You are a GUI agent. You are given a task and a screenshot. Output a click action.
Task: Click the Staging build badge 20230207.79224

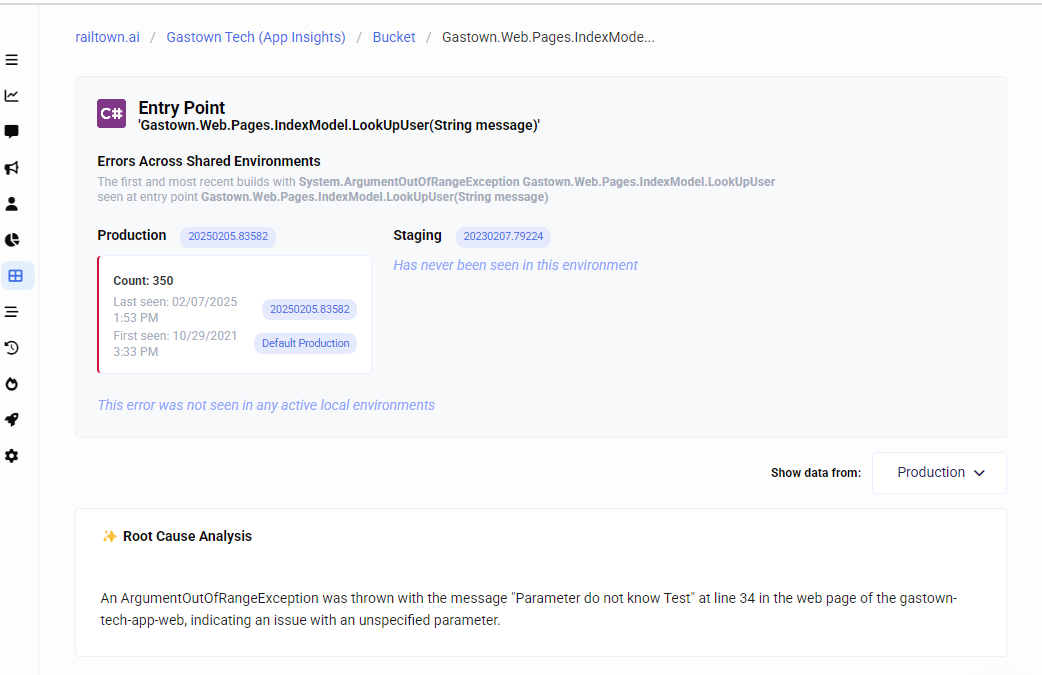point(503,237)
